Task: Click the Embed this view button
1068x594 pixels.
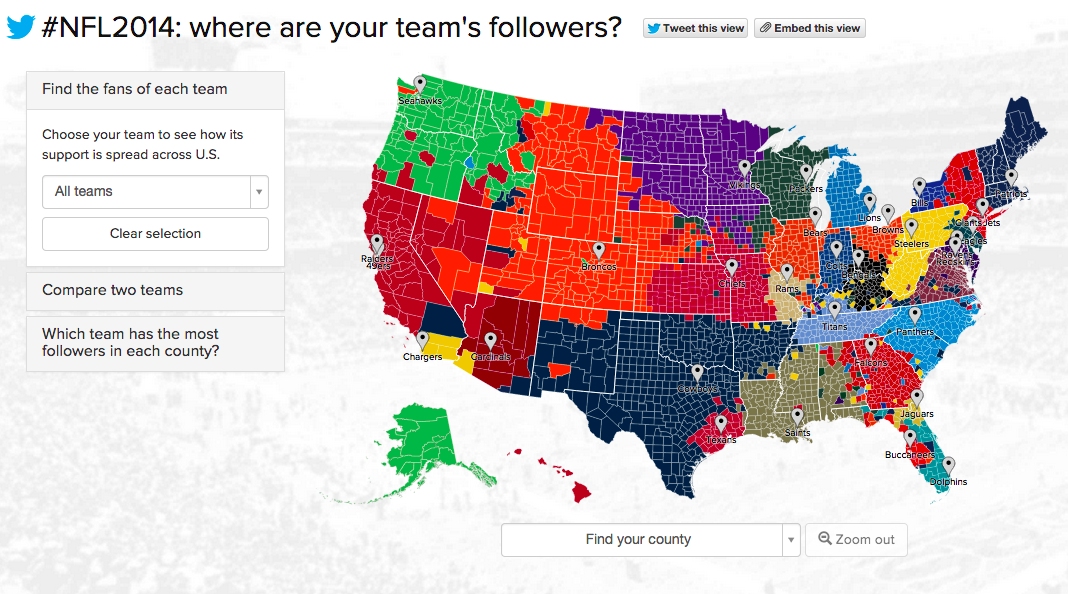Action: coord(810,28)
